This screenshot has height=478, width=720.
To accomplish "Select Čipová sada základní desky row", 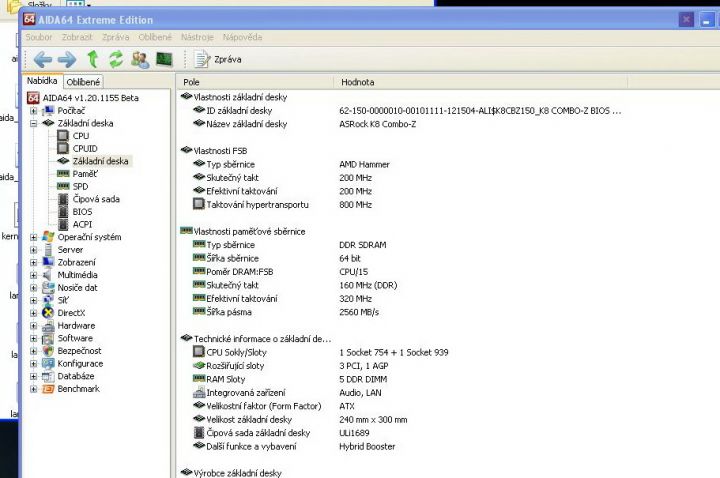I will (x=281, y=433).
